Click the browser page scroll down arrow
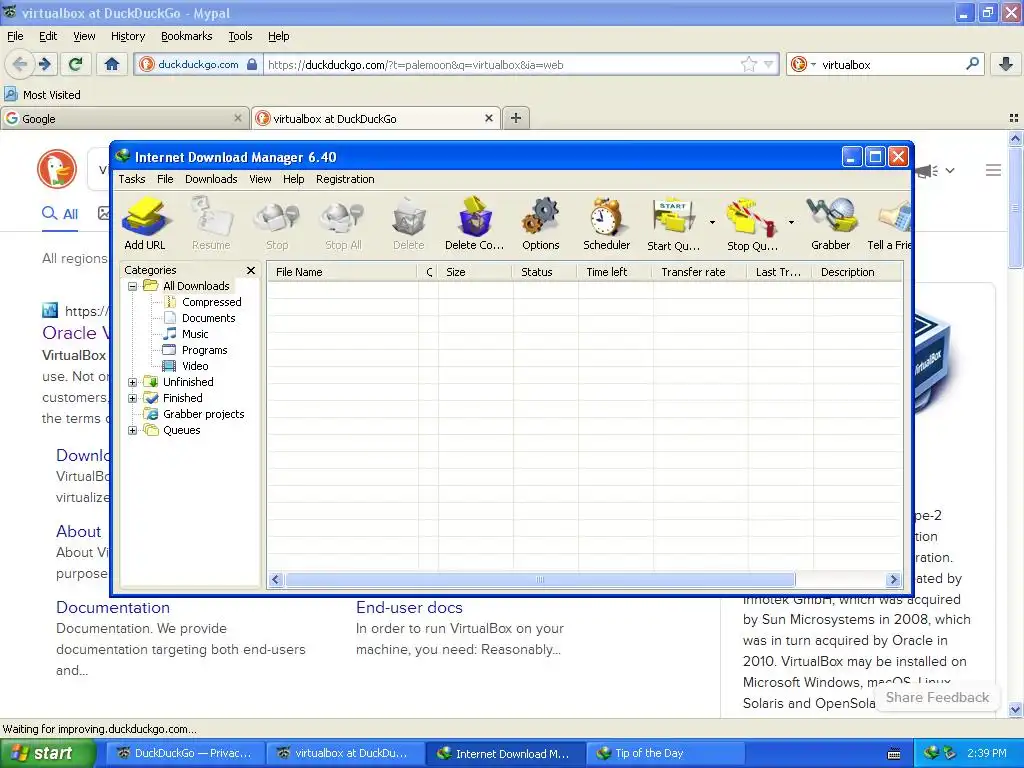1024x768 pixels. (1015, 709)
